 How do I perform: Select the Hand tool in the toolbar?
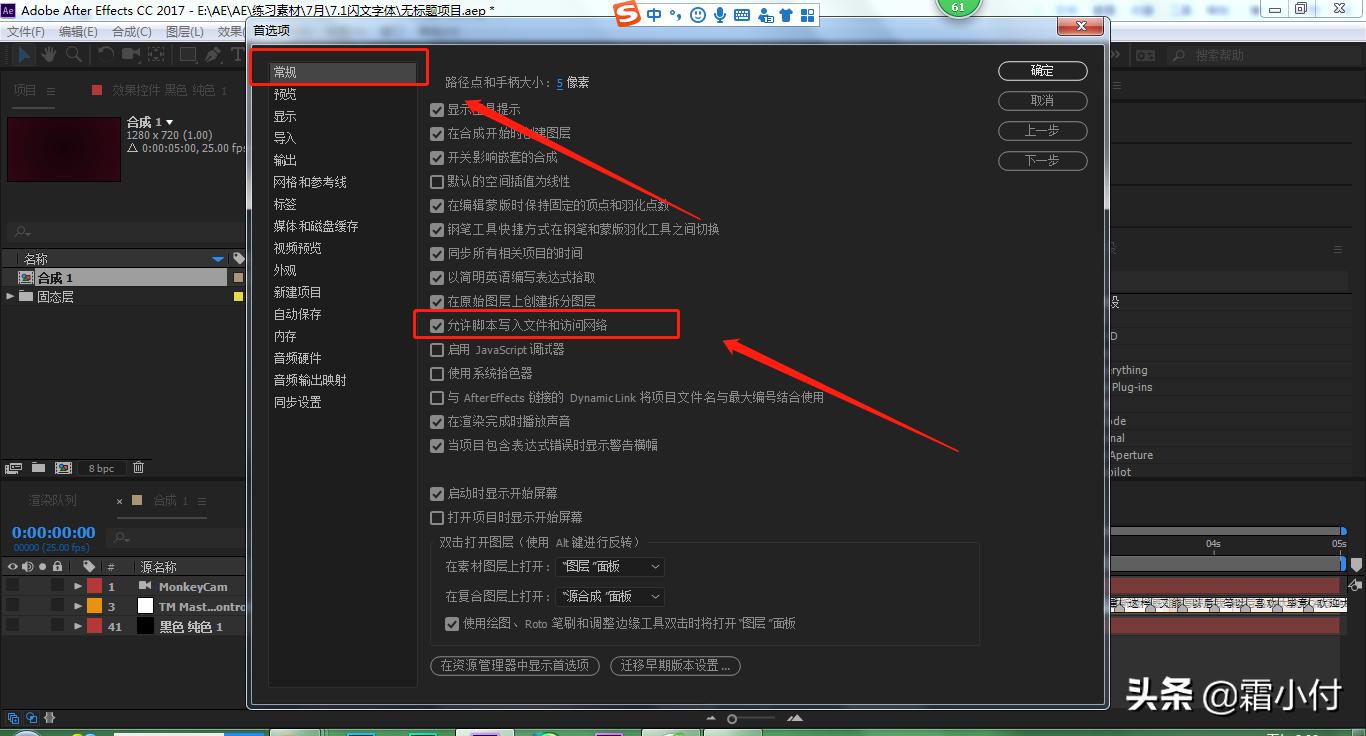(x=49, y=54)
